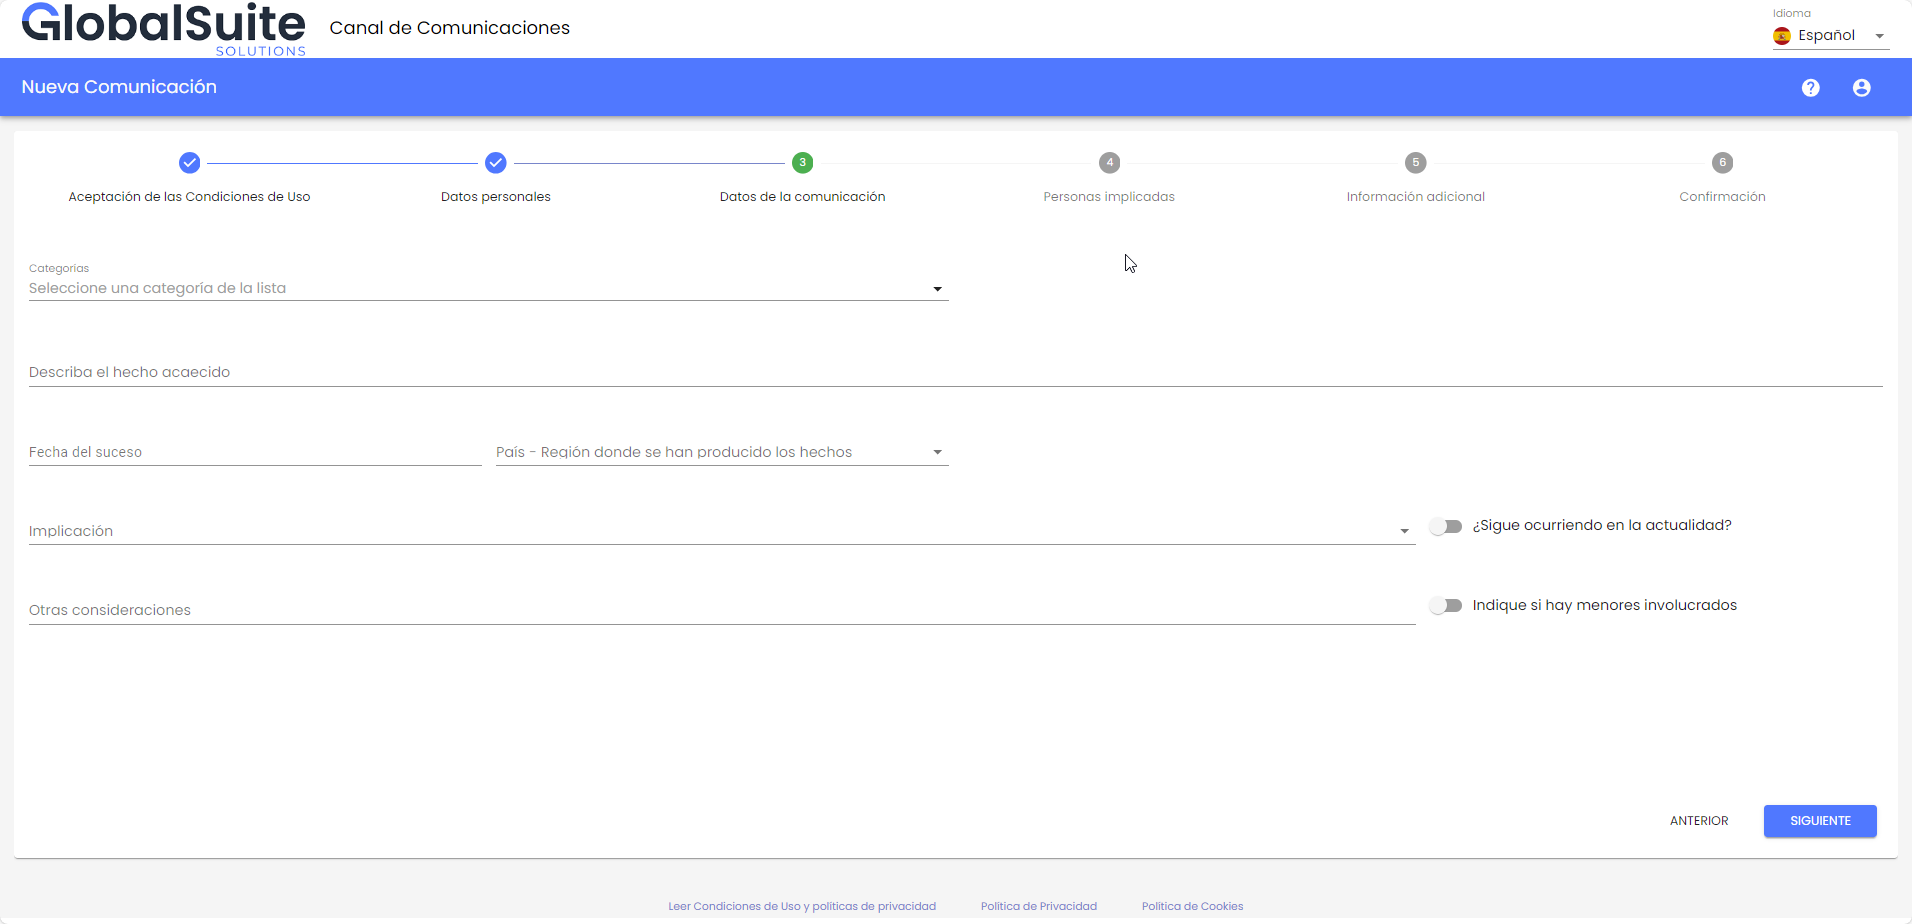Click the step 5 Información adicional circle
Viewport: 1912px width, 924px height.
point(1415,163)
